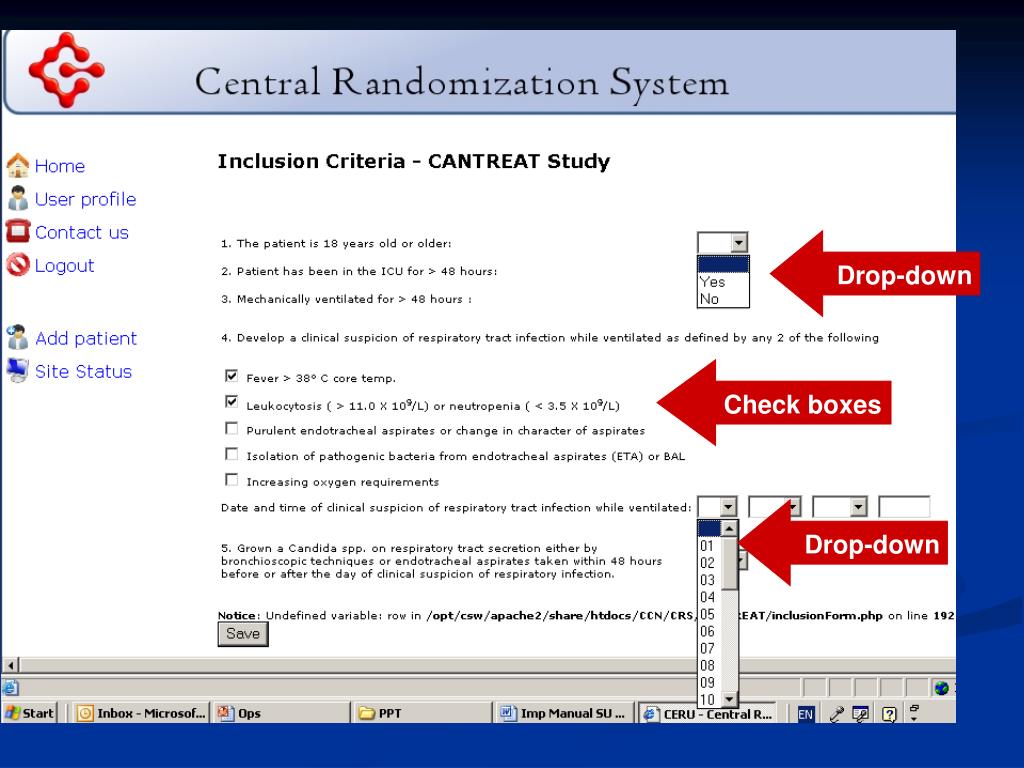Click the red Central Randomization System logo
Viewport: 1024px width, 768px height.
click(x=66, y=70)
